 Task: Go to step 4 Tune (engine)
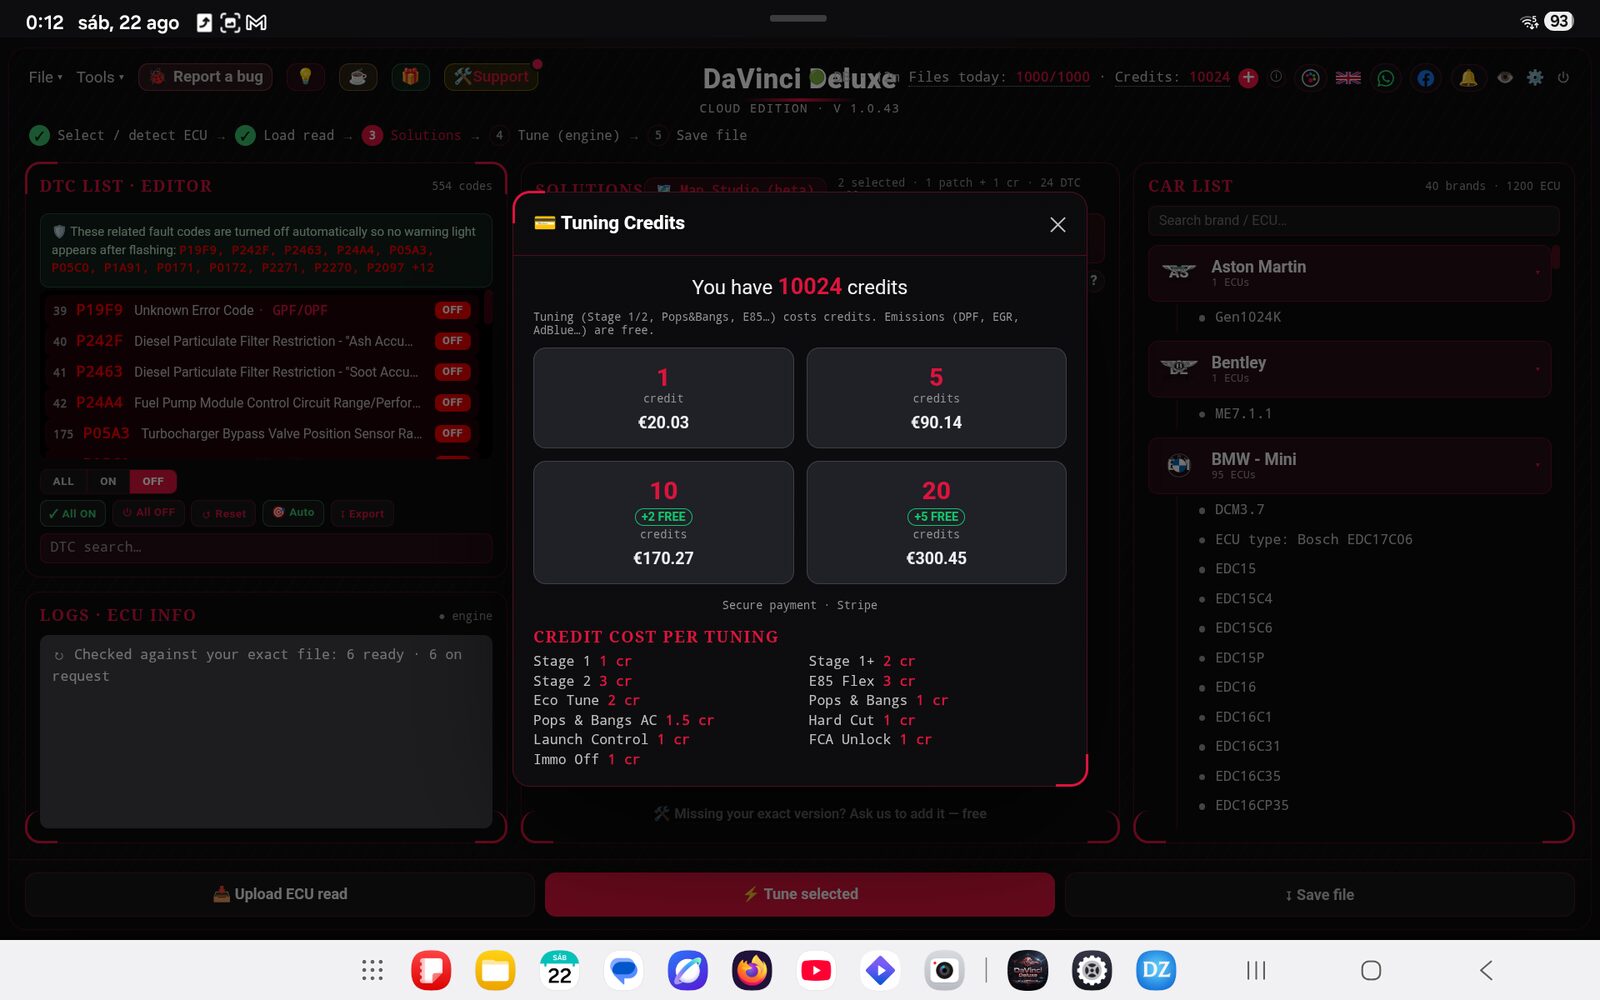556,135
